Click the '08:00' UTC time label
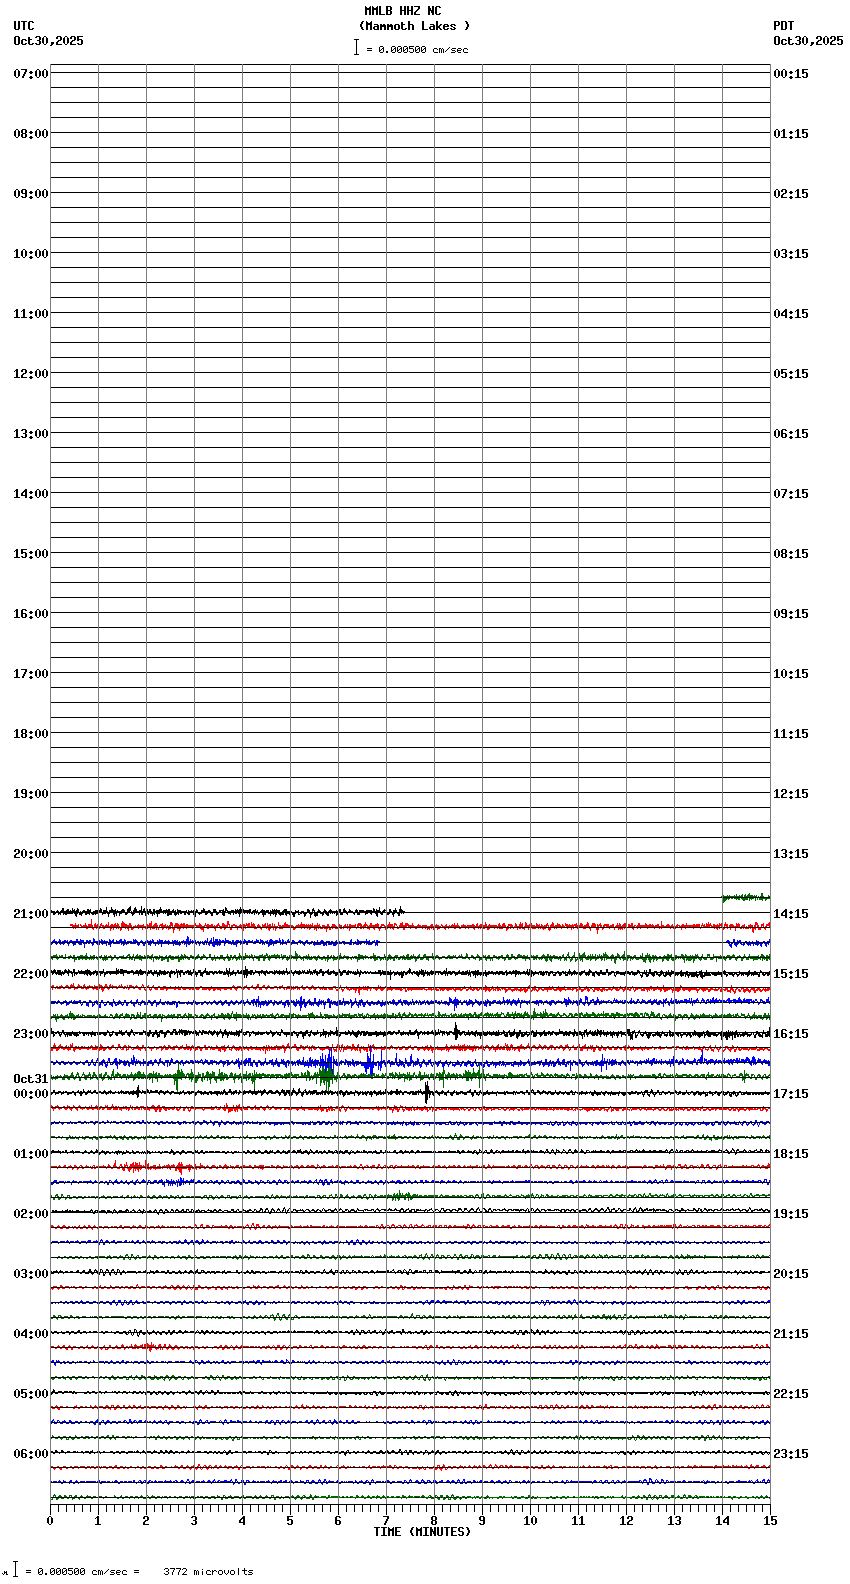Screen dimensions: 850x1584 pyautogui.click(x=31, y=134)
